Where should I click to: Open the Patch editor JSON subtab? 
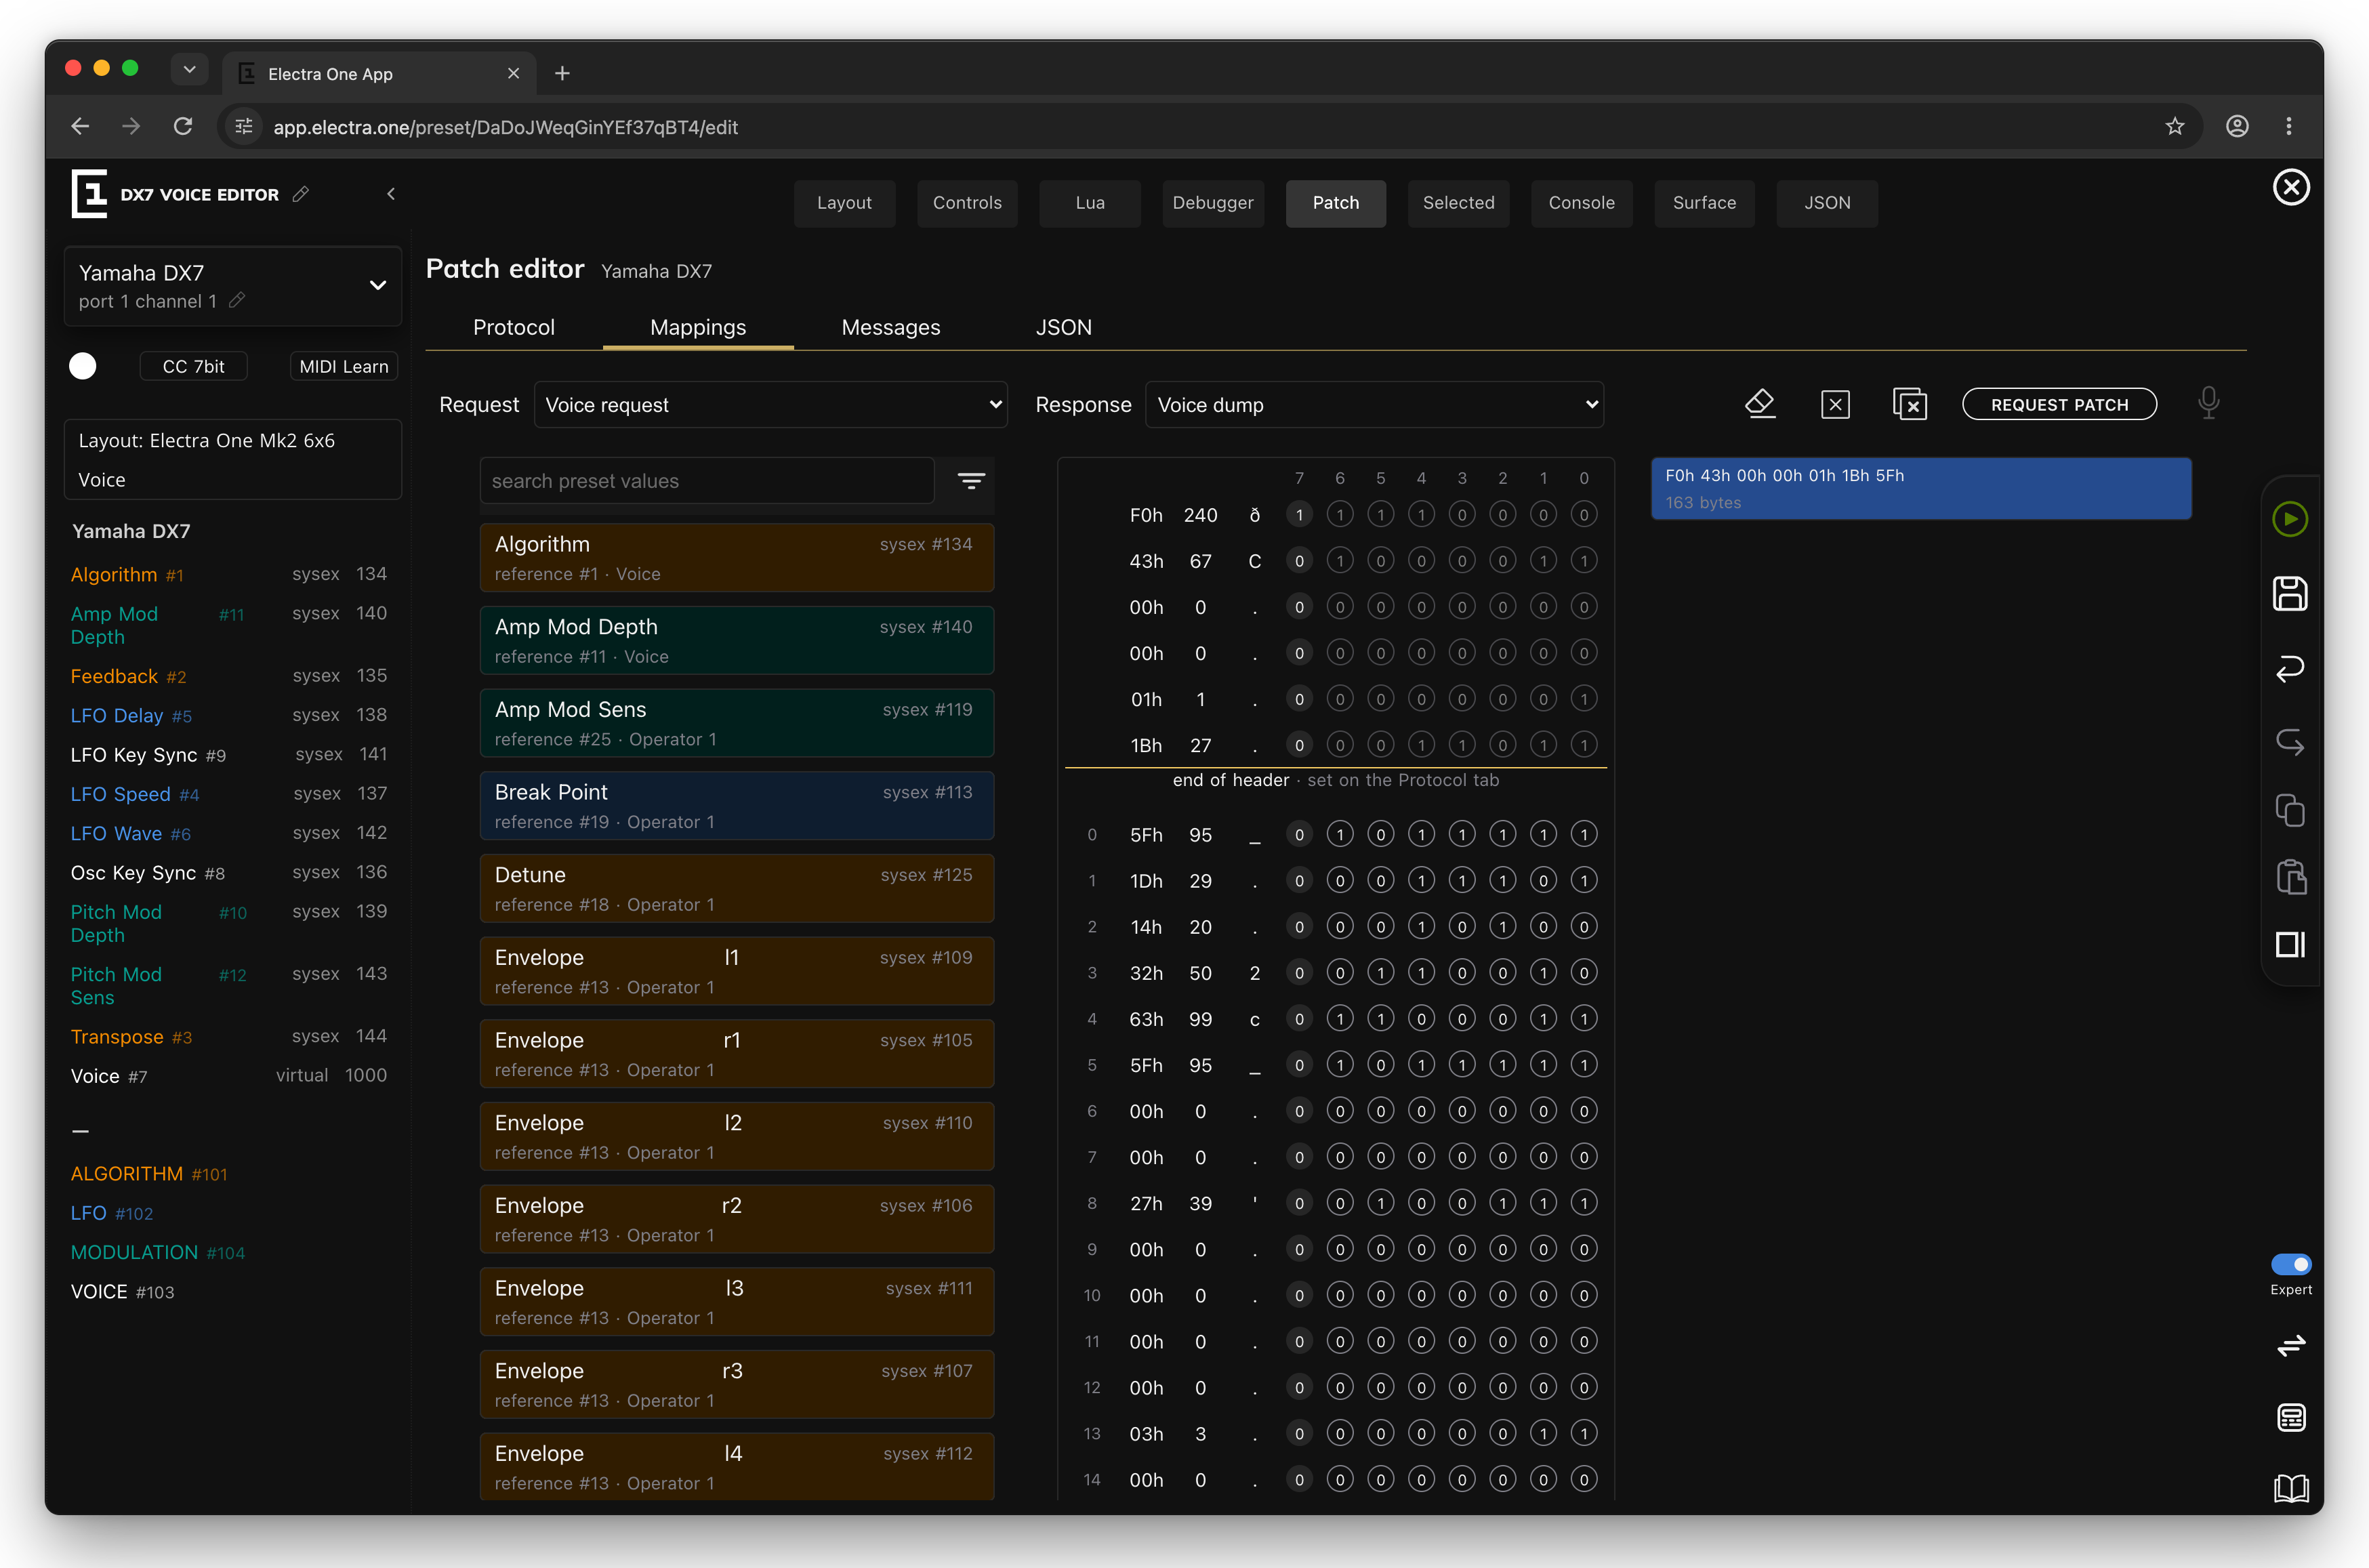click(1063, 327)
